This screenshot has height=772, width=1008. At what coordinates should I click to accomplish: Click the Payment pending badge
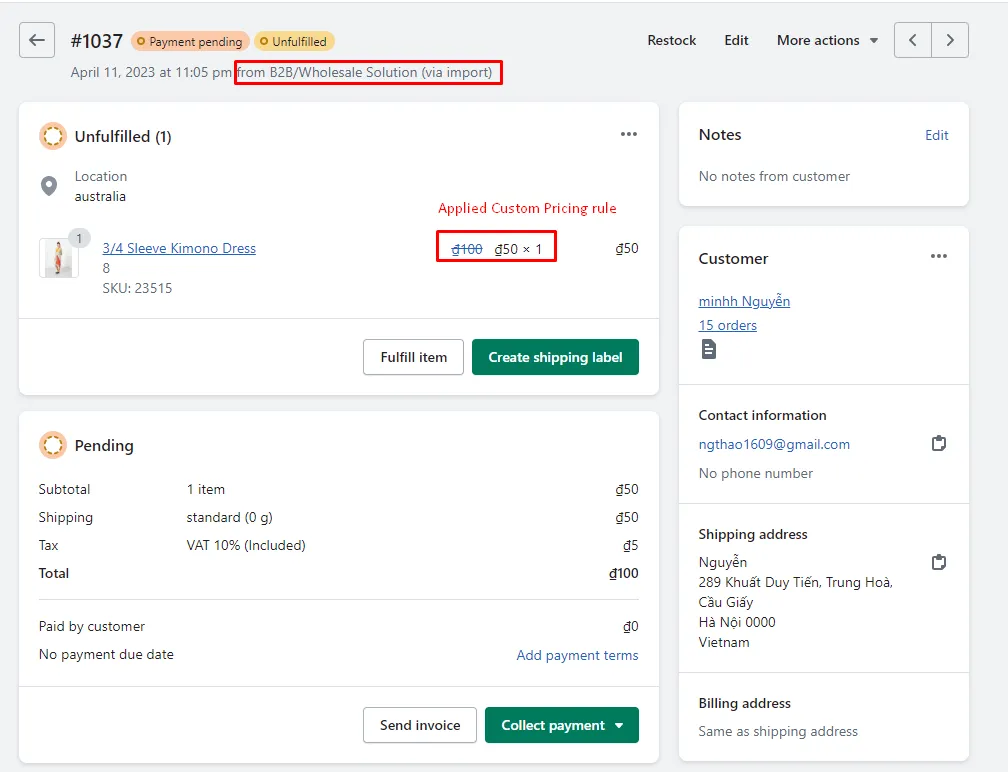coord(190,41)
